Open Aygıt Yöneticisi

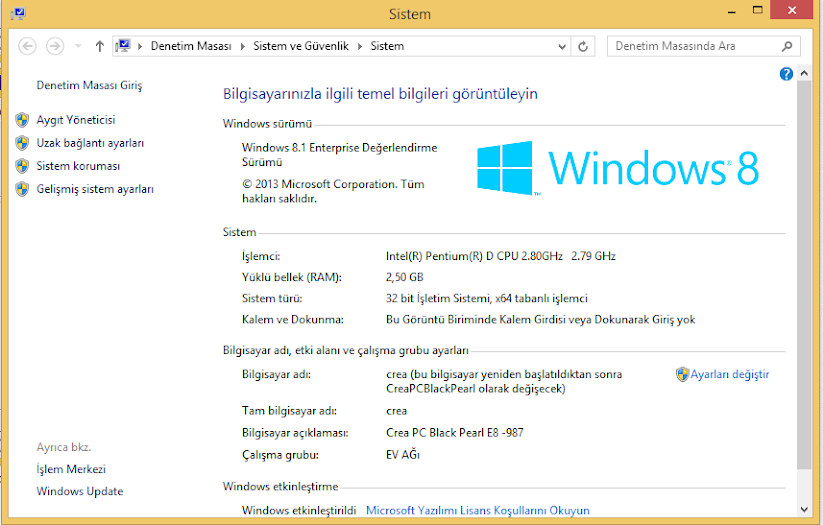coord(76,120)
